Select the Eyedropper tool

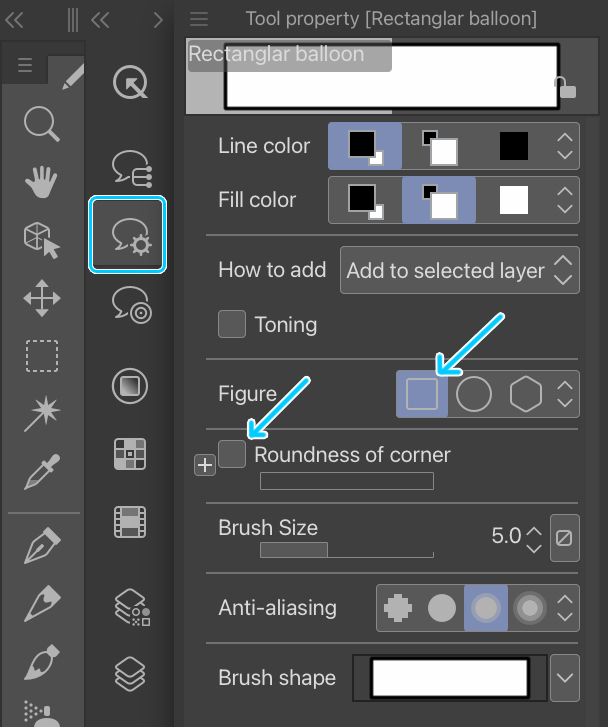[42, 469]
